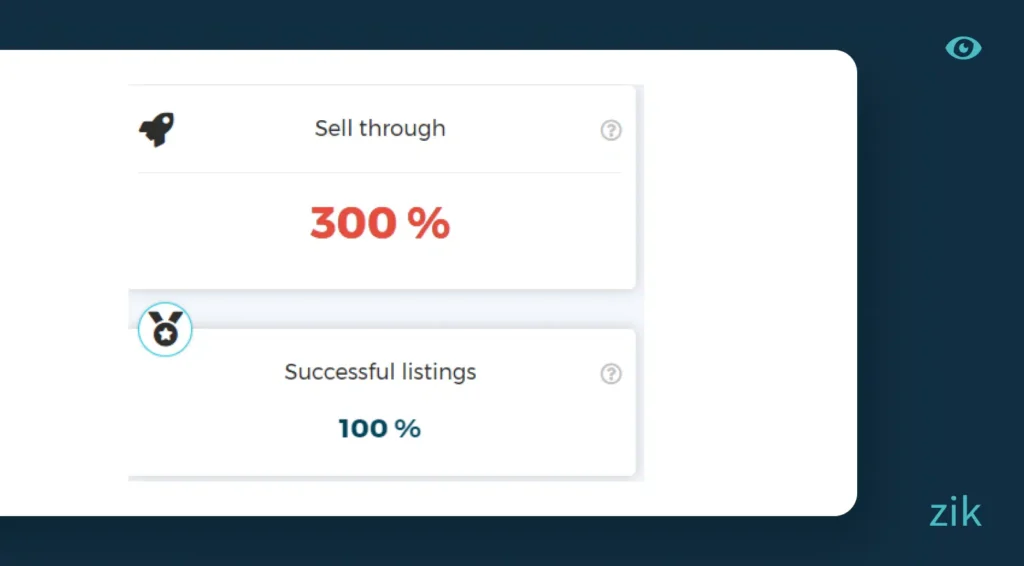Select the red 300 number

(354, 223)
